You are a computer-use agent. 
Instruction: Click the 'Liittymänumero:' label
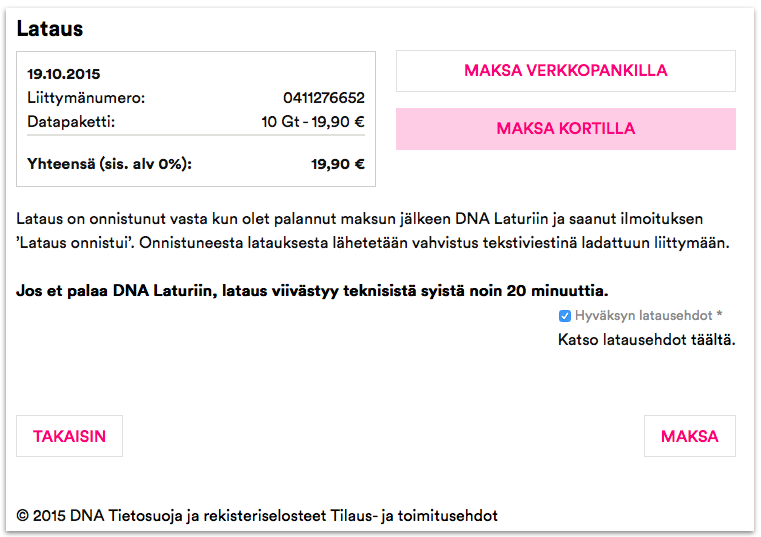click(86, 98)
